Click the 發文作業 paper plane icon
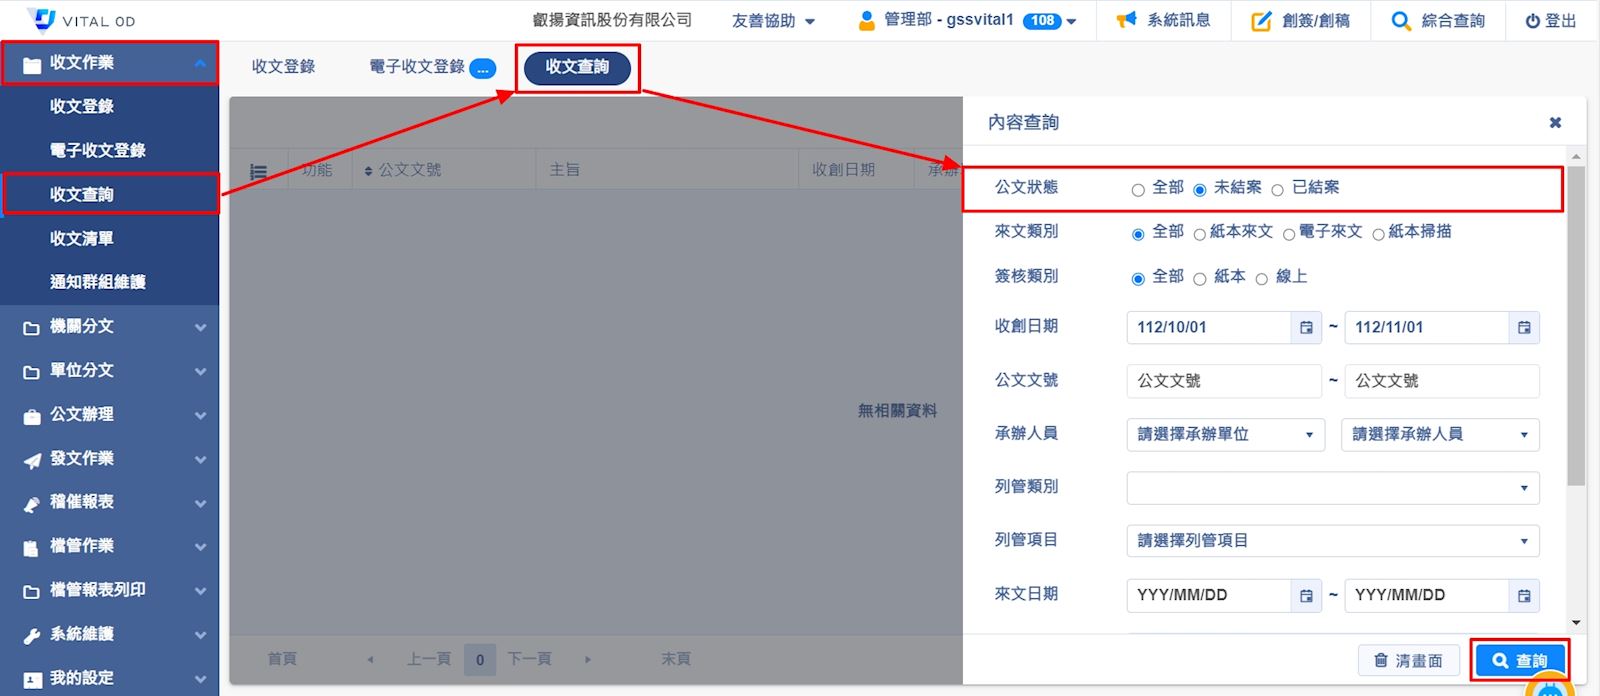Image resolution: width=1600 pixels, height=696 pixels. pos(32,459)
